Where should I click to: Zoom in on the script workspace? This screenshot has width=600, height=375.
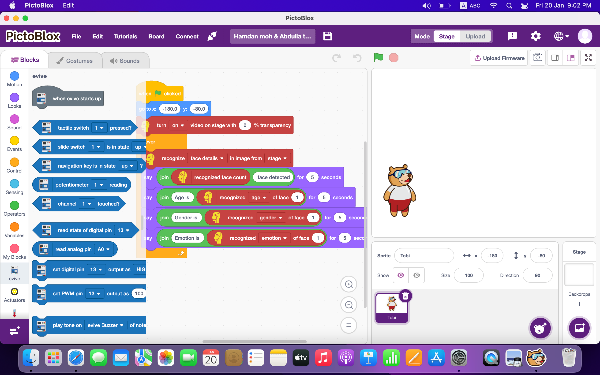349,284
